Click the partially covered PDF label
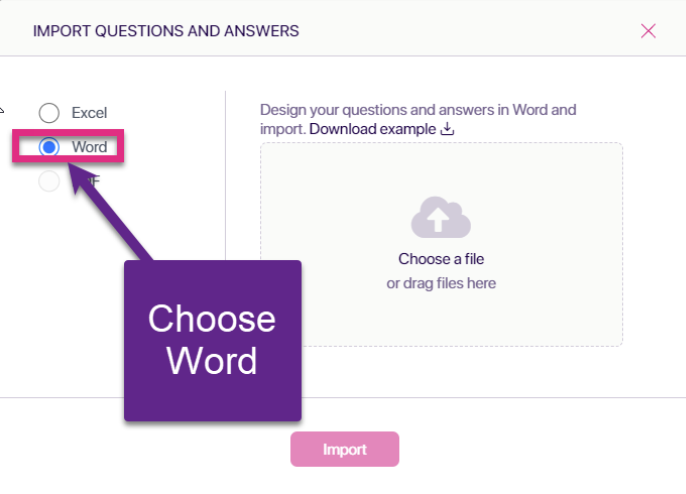The image size is (686, 494). tap(93, 181)
